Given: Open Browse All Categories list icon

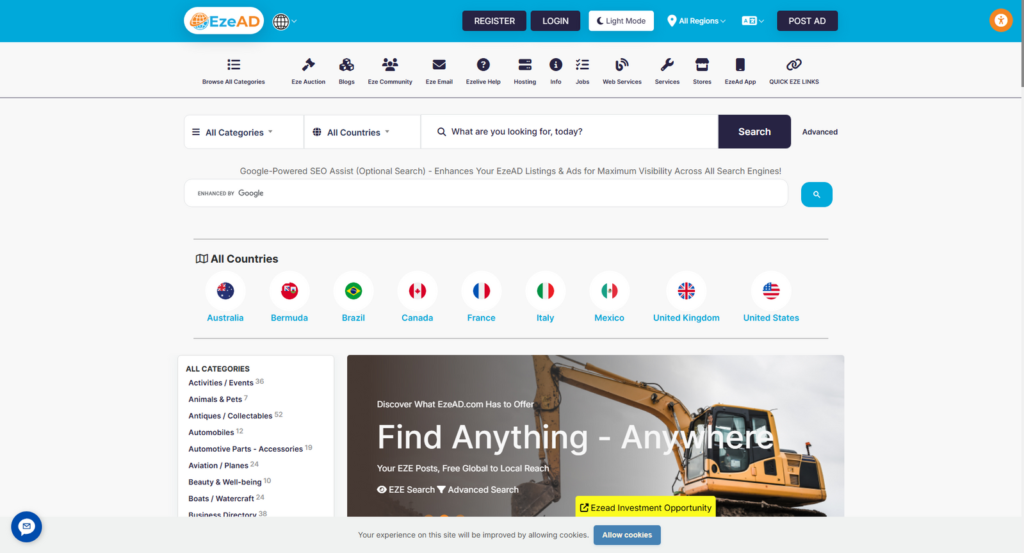Looking at the screenshot, I should coord(233,65).
